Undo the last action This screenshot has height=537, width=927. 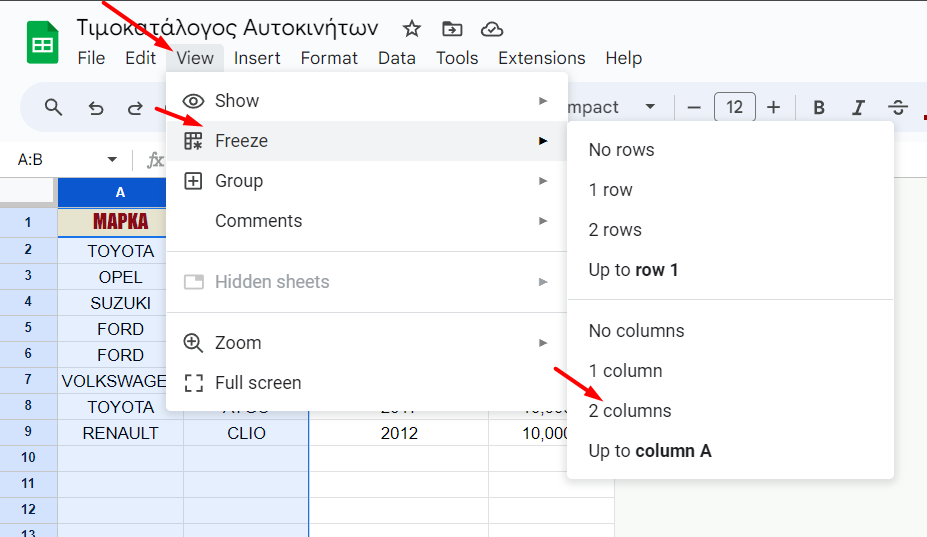click(95, 108)
